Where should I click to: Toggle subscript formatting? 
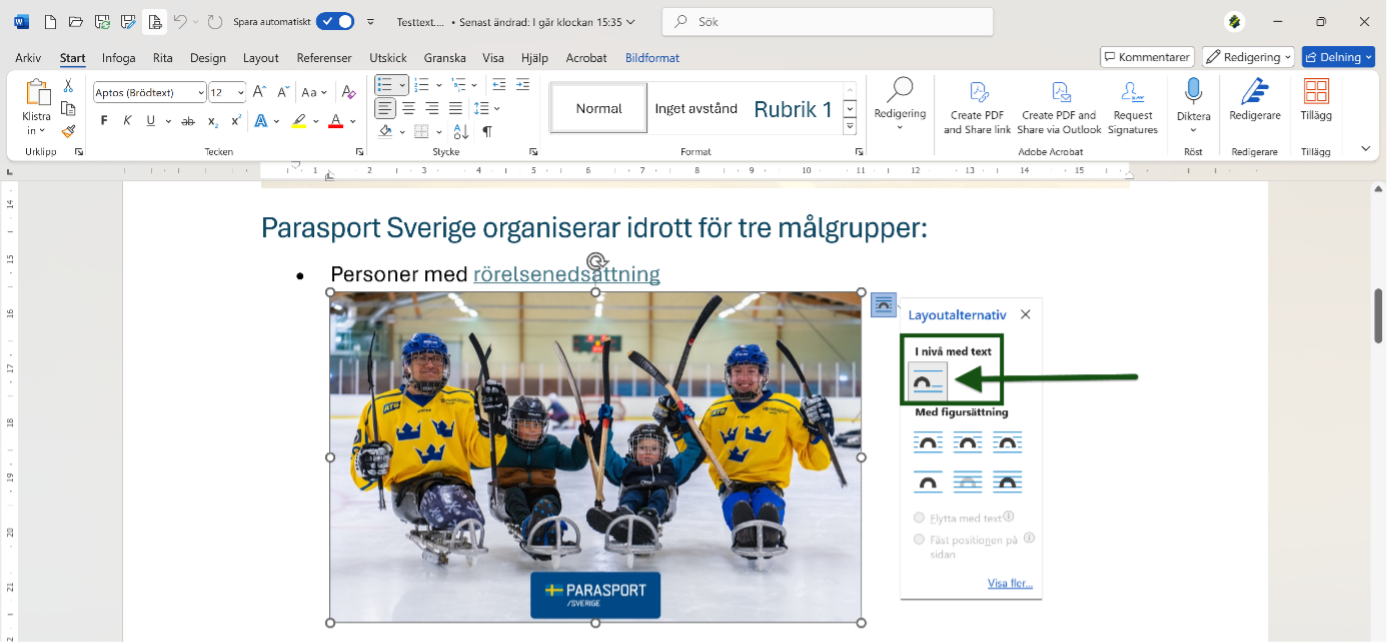pyautogui.click(x=213, y=121)
